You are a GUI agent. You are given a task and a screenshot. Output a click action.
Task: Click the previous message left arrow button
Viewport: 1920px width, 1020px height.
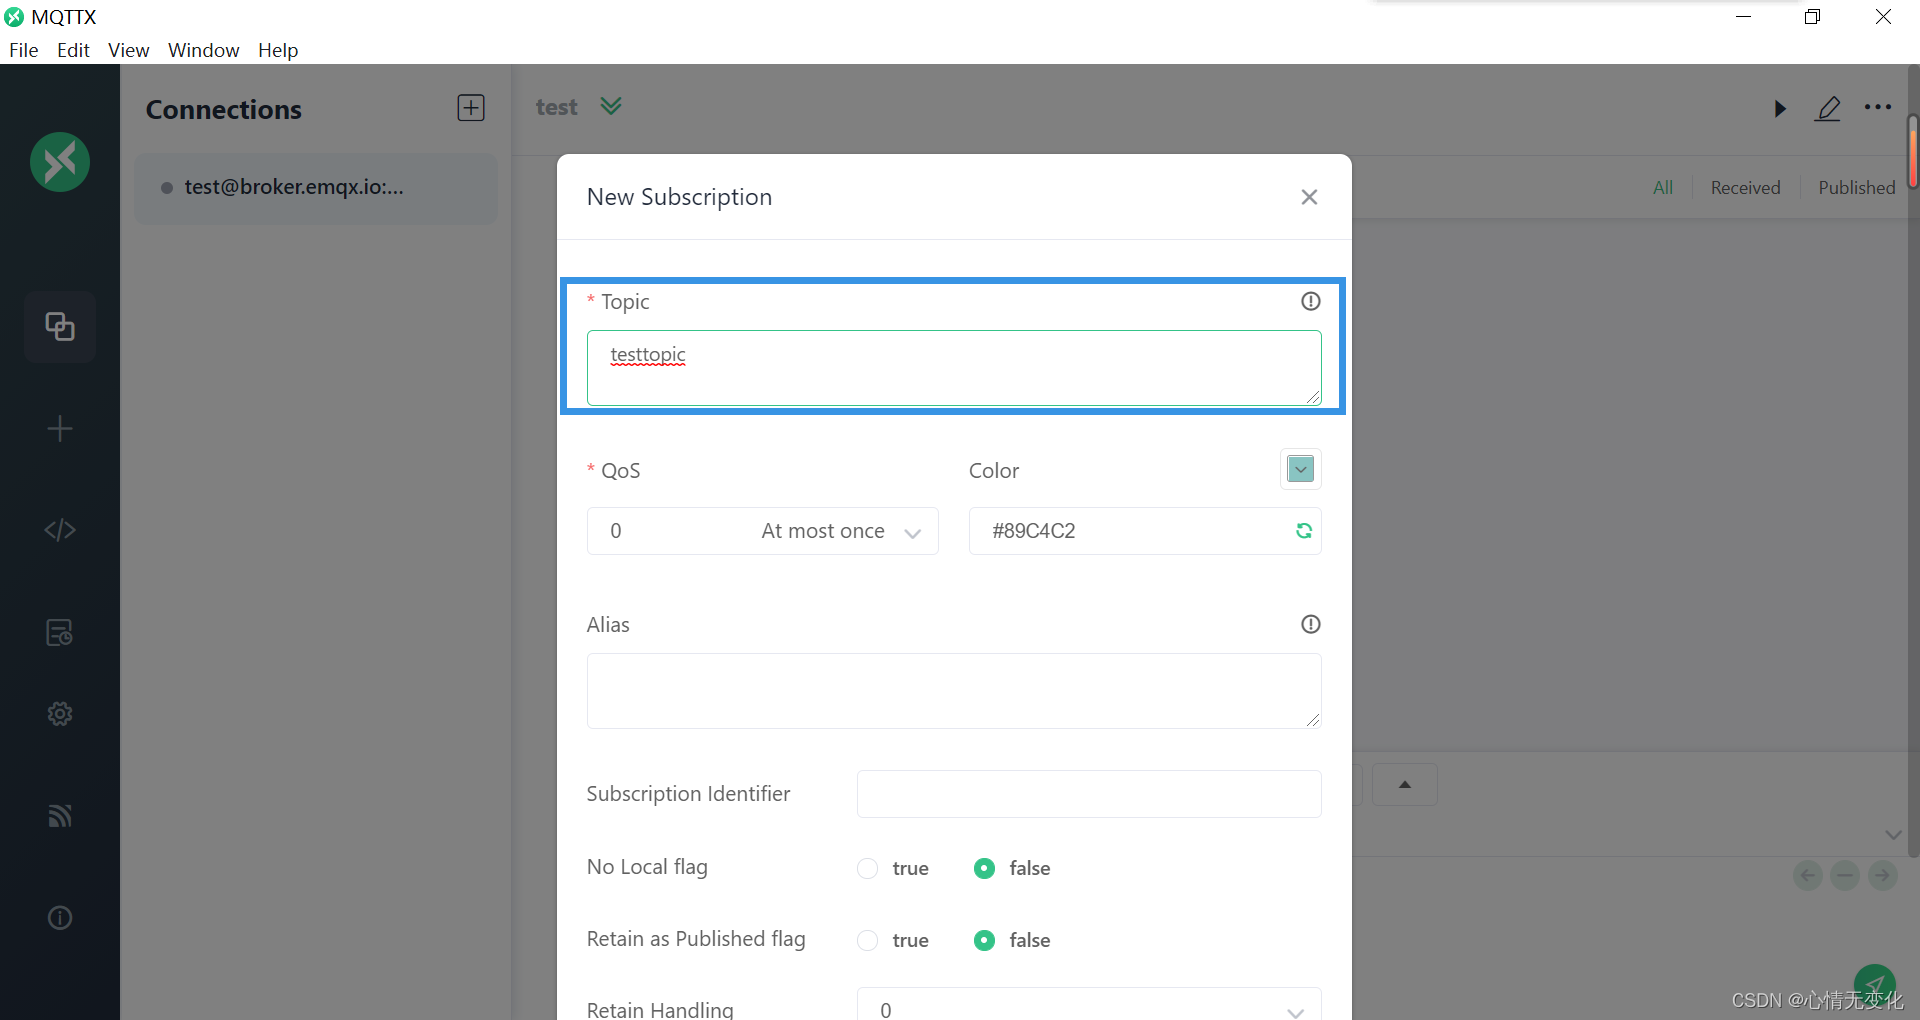[x=1808, y=876]
